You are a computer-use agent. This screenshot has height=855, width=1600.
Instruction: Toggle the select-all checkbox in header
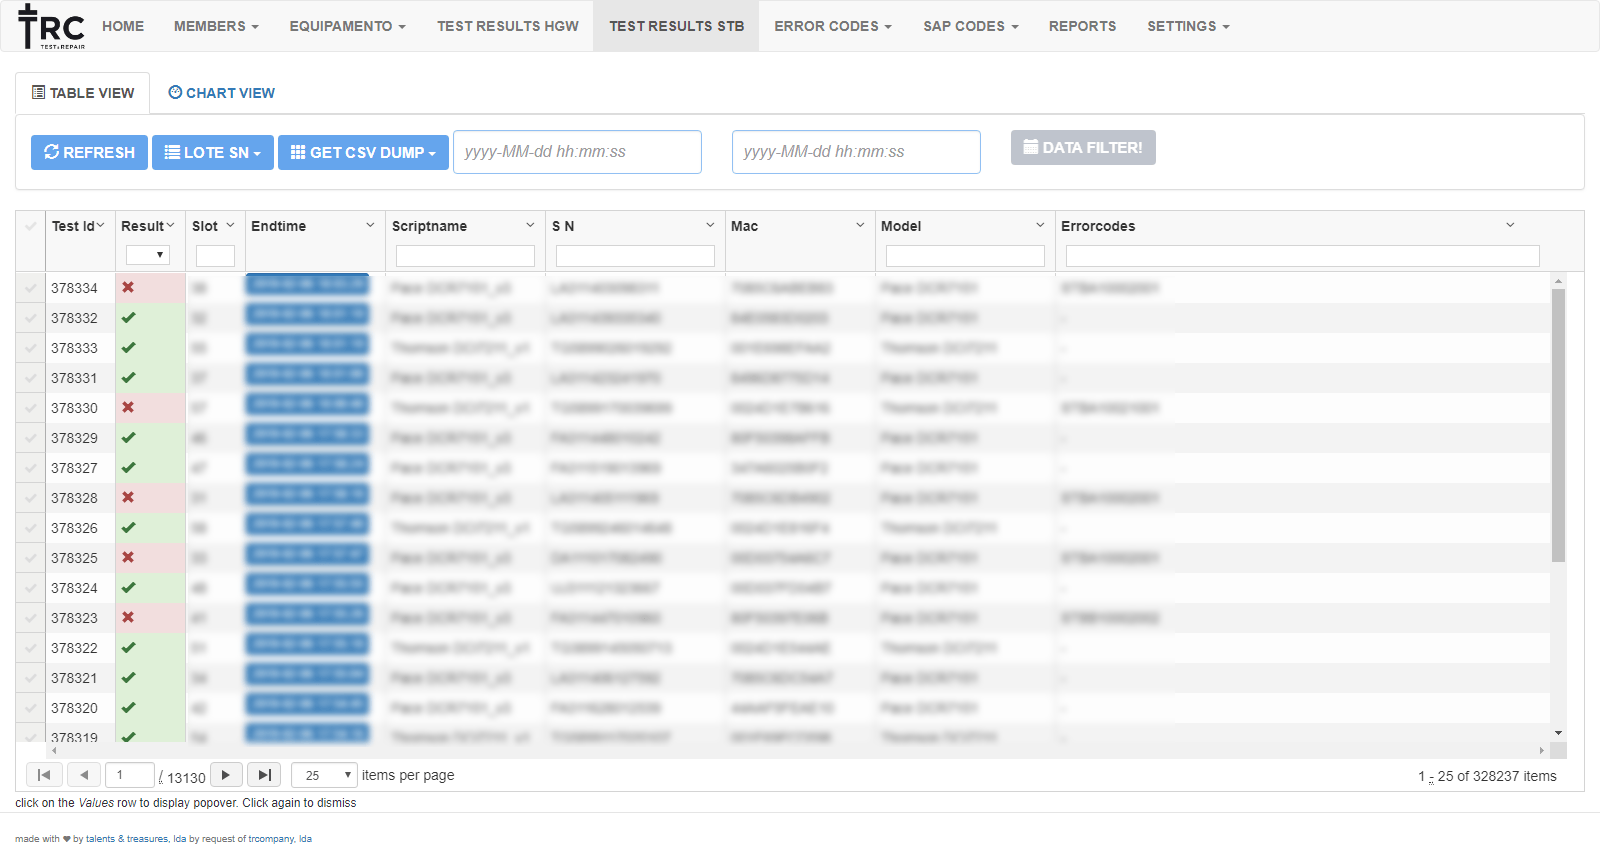pyautogui.click(x=31, y=226)
